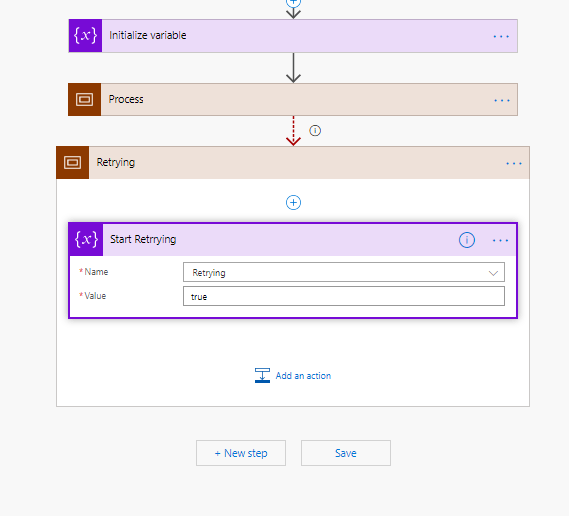
Task: Click the Retrying scope icon
Action: [73, 163]
